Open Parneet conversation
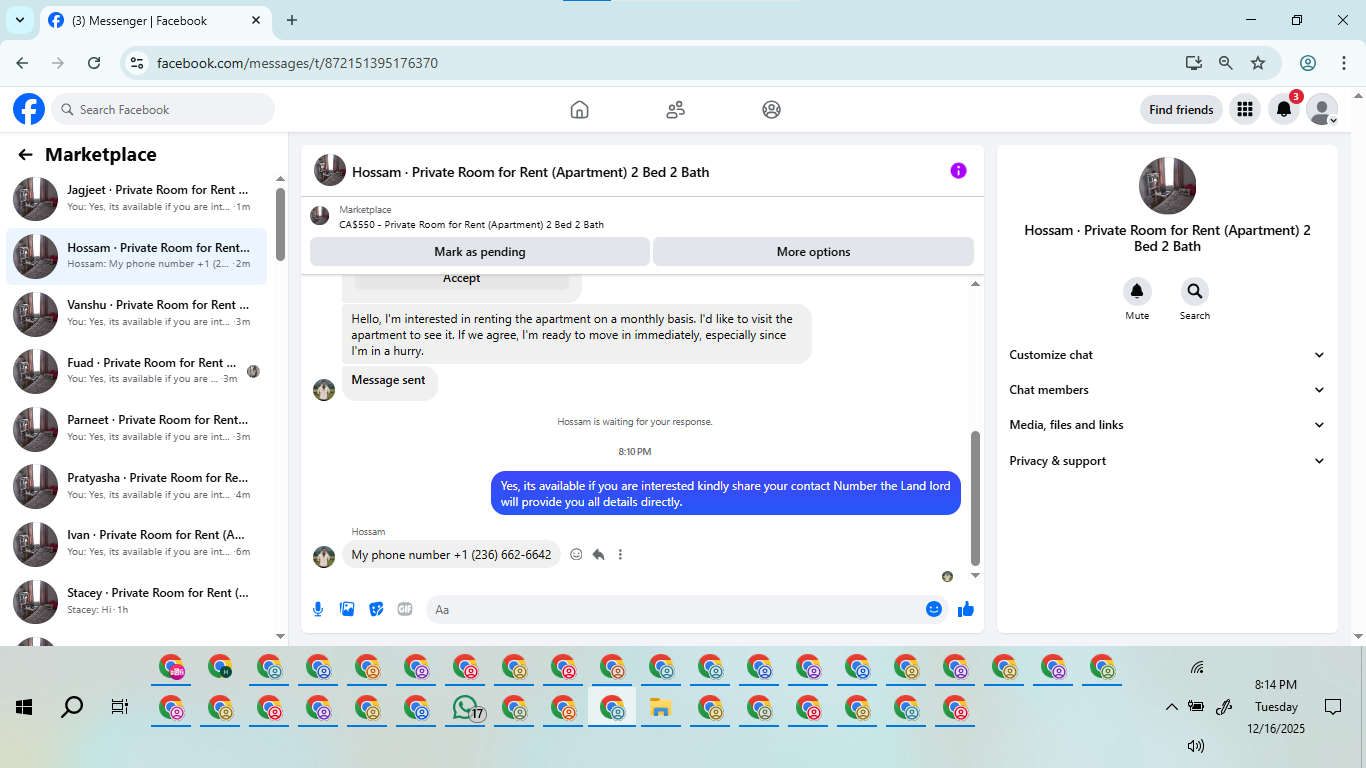1366x768 pixels. 137,428
